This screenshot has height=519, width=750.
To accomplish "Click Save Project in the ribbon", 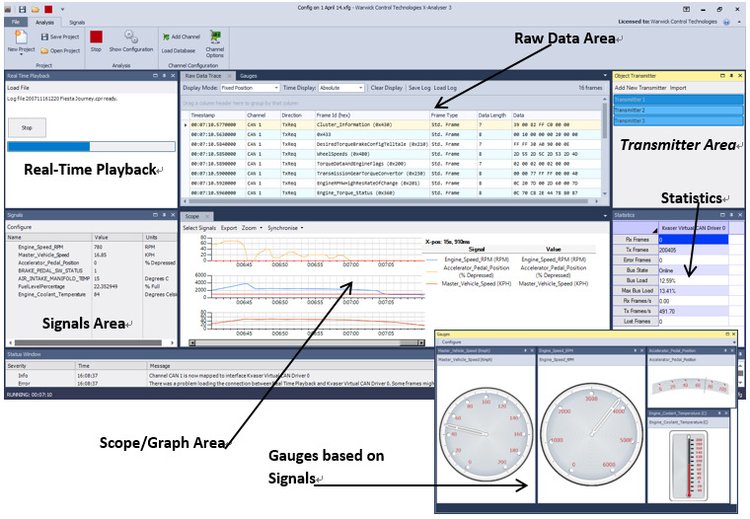I will coord(60,37).
